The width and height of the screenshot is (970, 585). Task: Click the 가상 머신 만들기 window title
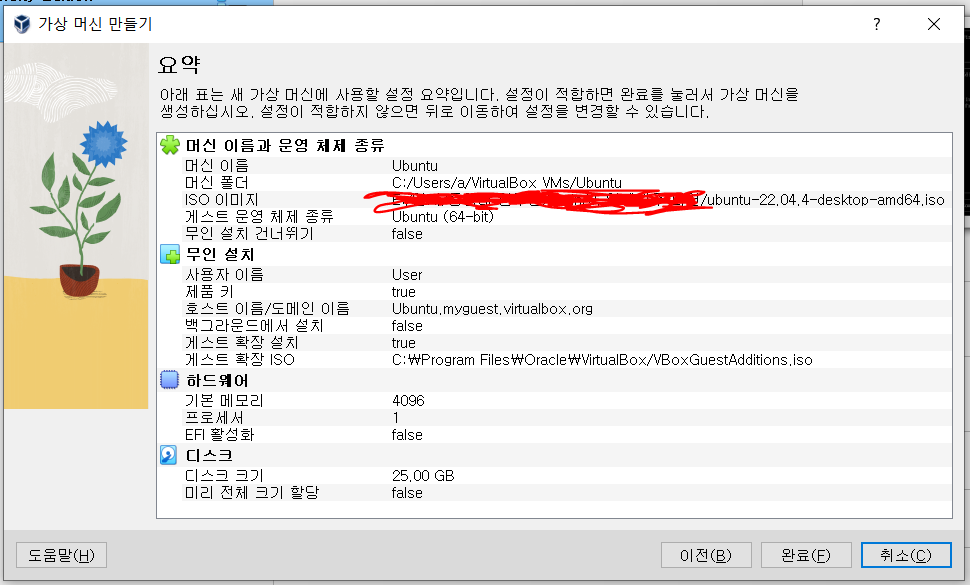(95, 24)
